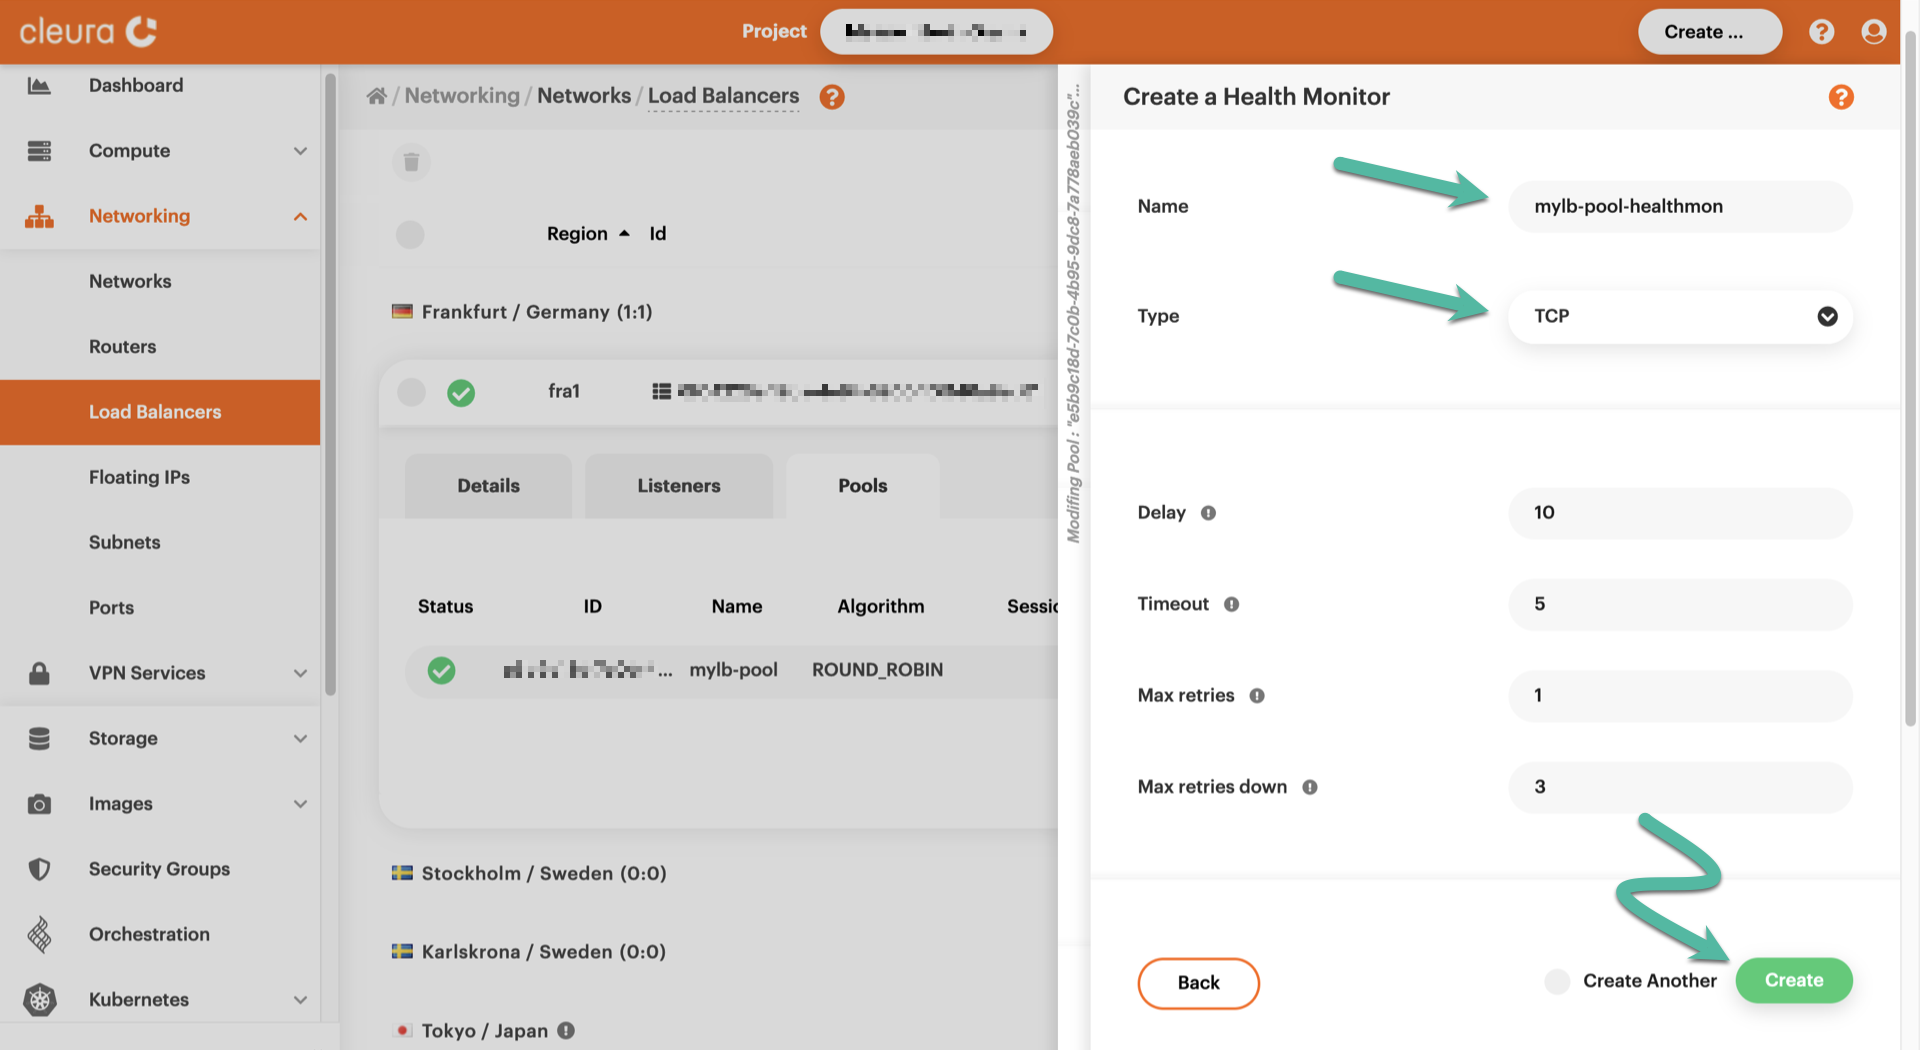Click the green Create button
The image size is (1920, 1050).
pyautogui.click(x=1793, y=981)
